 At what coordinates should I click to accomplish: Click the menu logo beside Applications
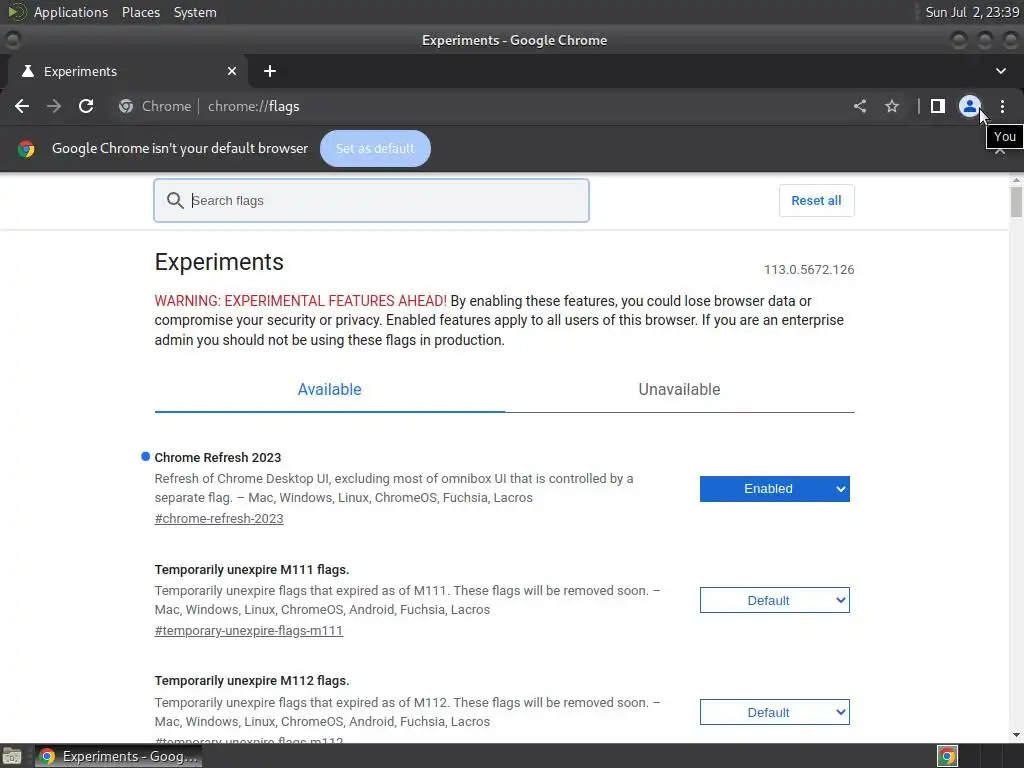click(x=17, y=12)
